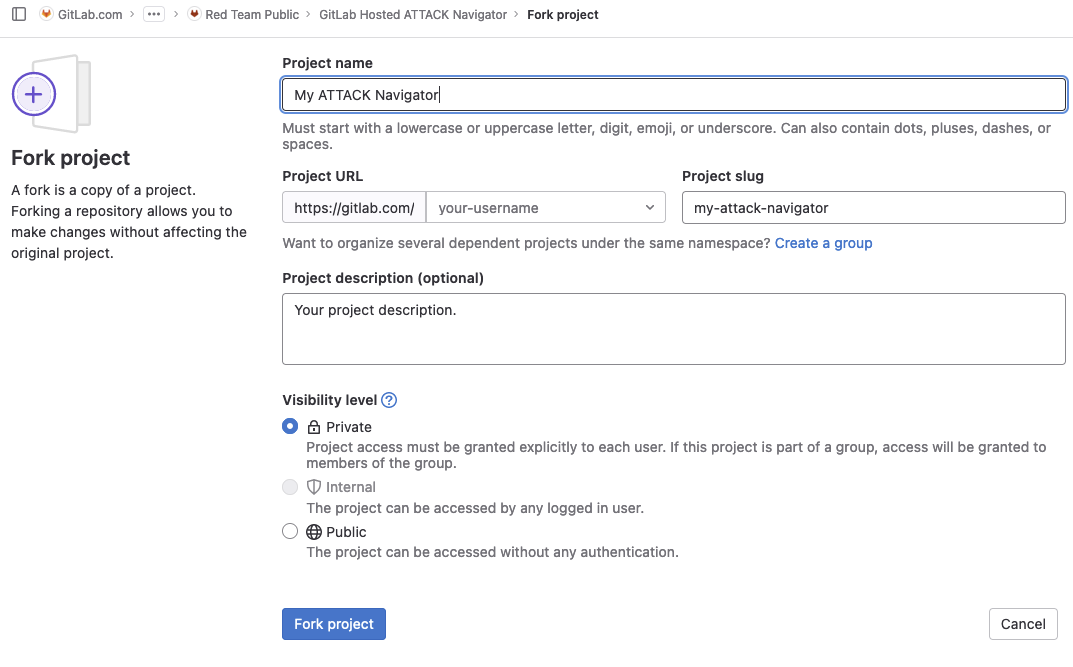The height and width of the screenshot is (667, 1073).
Task: Select the Public visibility radio button
Action: pos(290,531)
